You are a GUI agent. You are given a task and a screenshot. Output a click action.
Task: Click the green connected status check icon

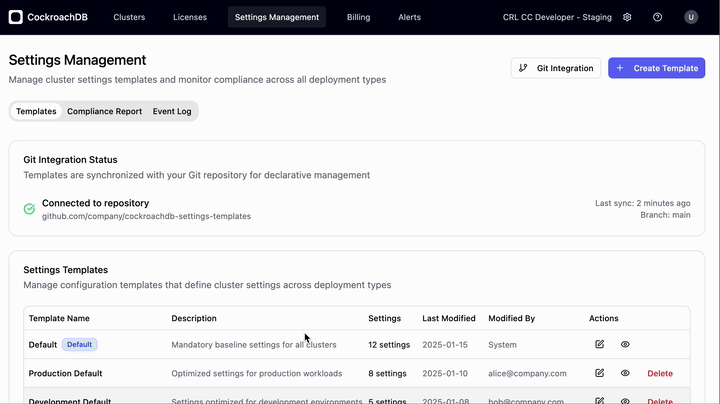click(x=30, y=209)
